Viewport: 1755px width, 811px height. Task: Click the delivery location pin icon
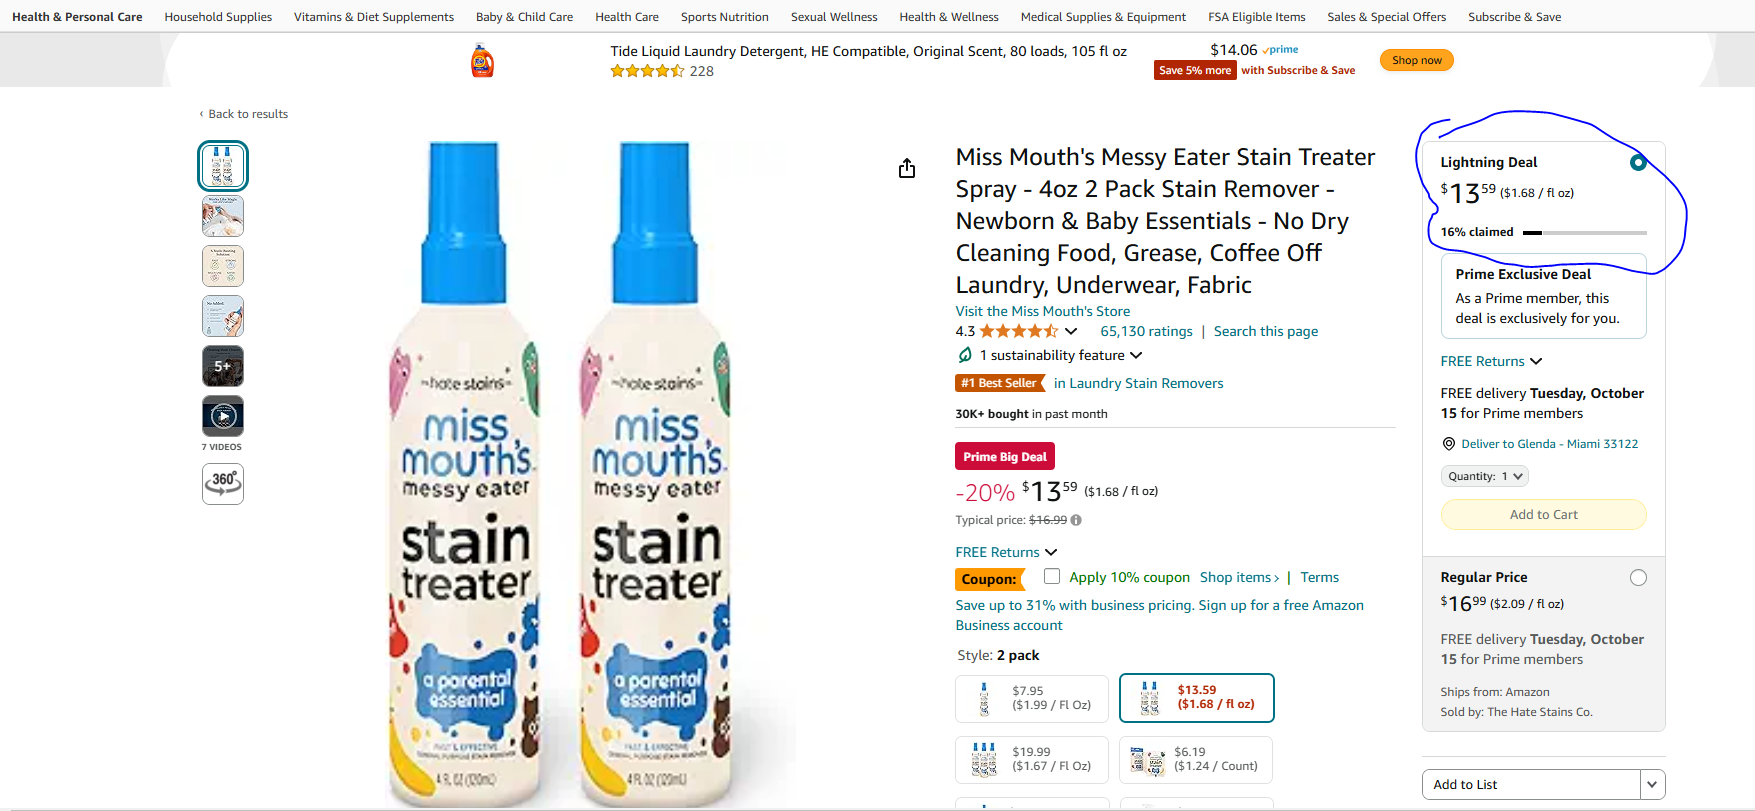click(1449, 444)
